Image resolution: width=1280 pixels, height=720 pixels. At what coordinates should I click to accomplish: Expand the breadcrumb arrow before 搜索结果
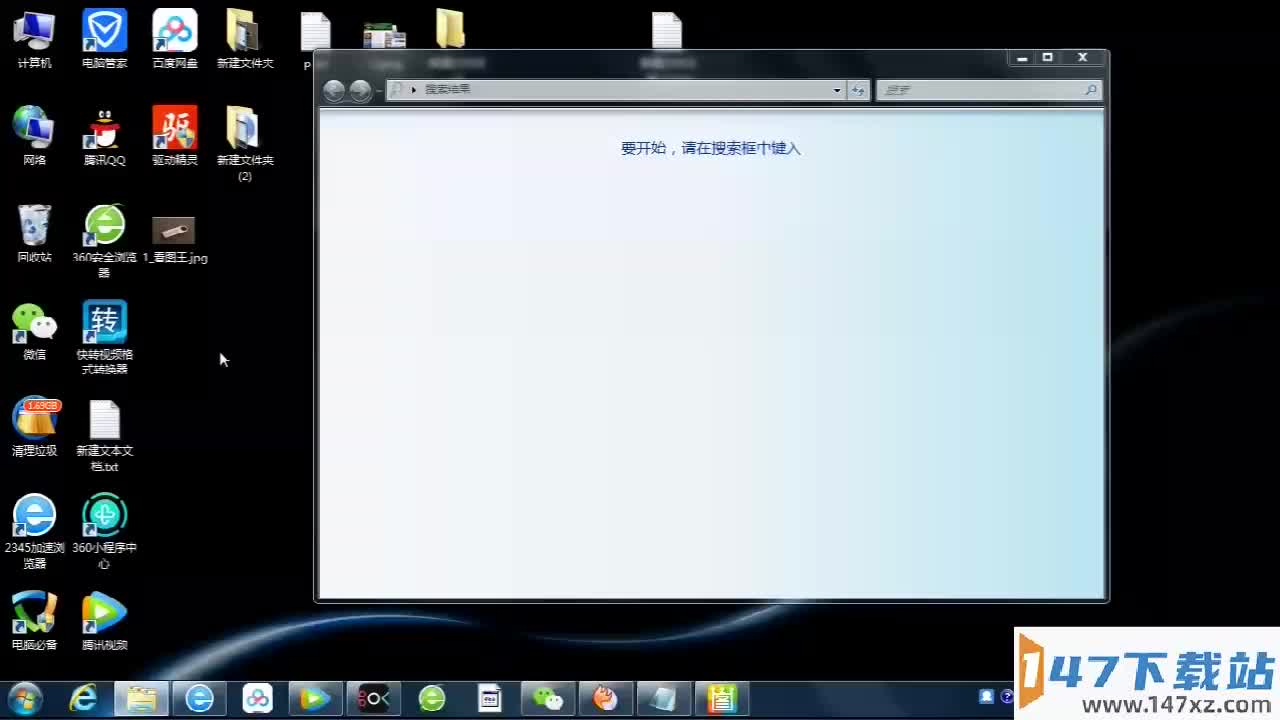click(x=414, y=90)
